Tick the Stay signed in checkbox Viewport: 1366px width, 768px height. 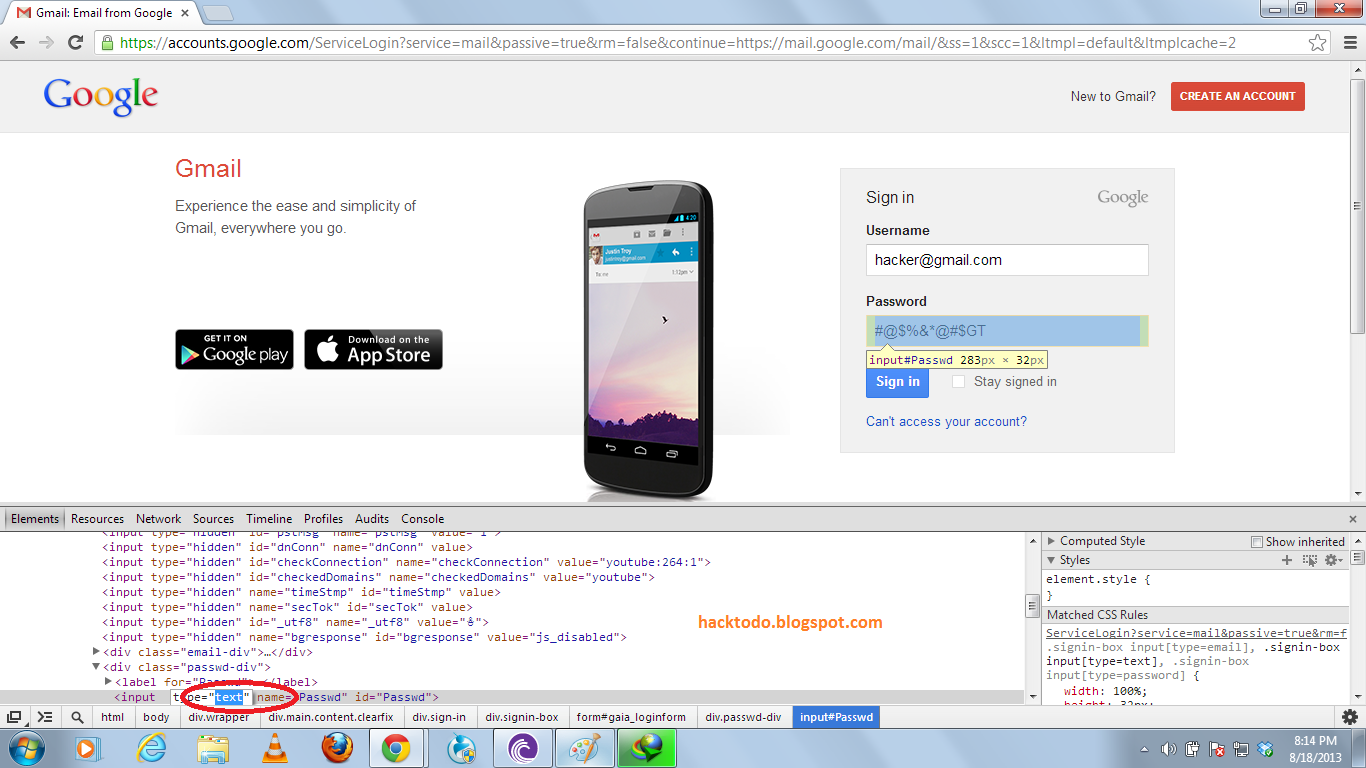click(958, 382)
